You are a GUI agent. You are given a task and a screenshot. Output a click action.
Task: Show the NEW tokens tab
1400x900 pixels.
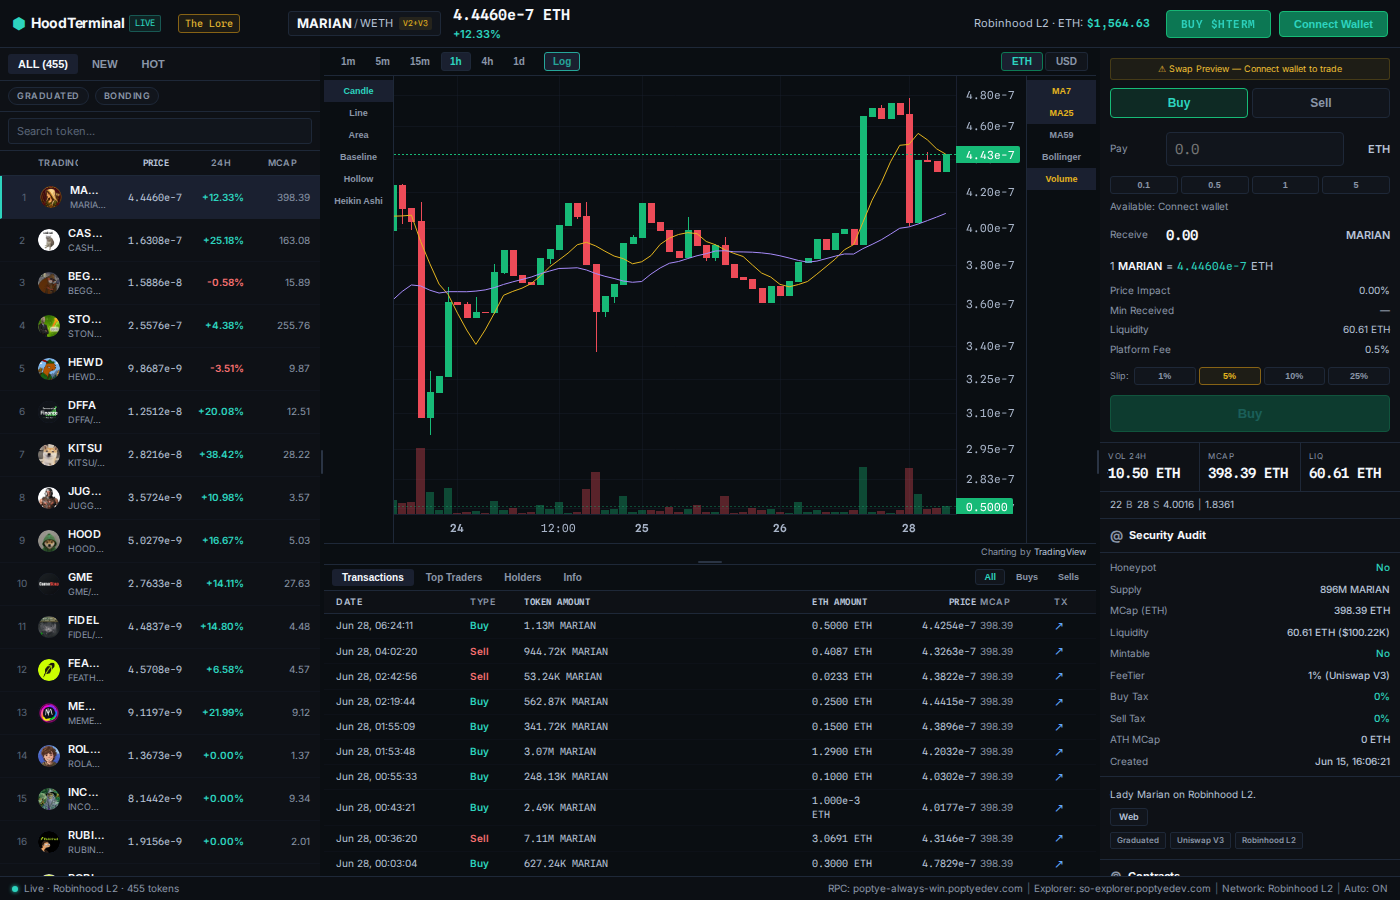[x=105, y=64]
